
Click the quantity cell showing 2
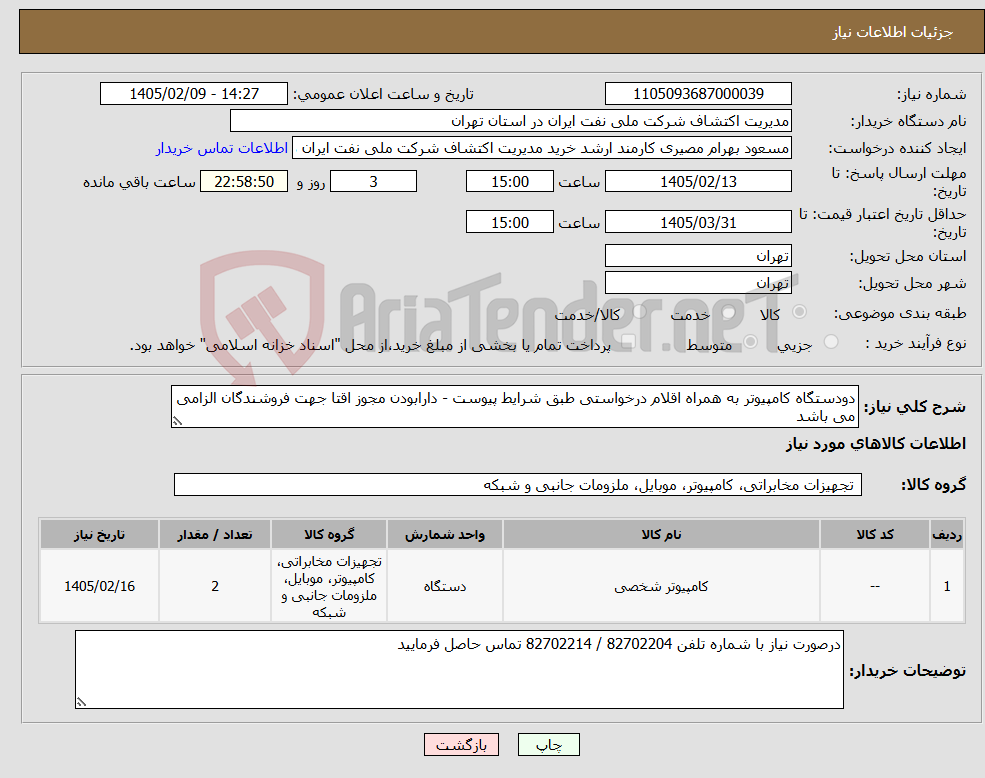click(x=215, y=586)
